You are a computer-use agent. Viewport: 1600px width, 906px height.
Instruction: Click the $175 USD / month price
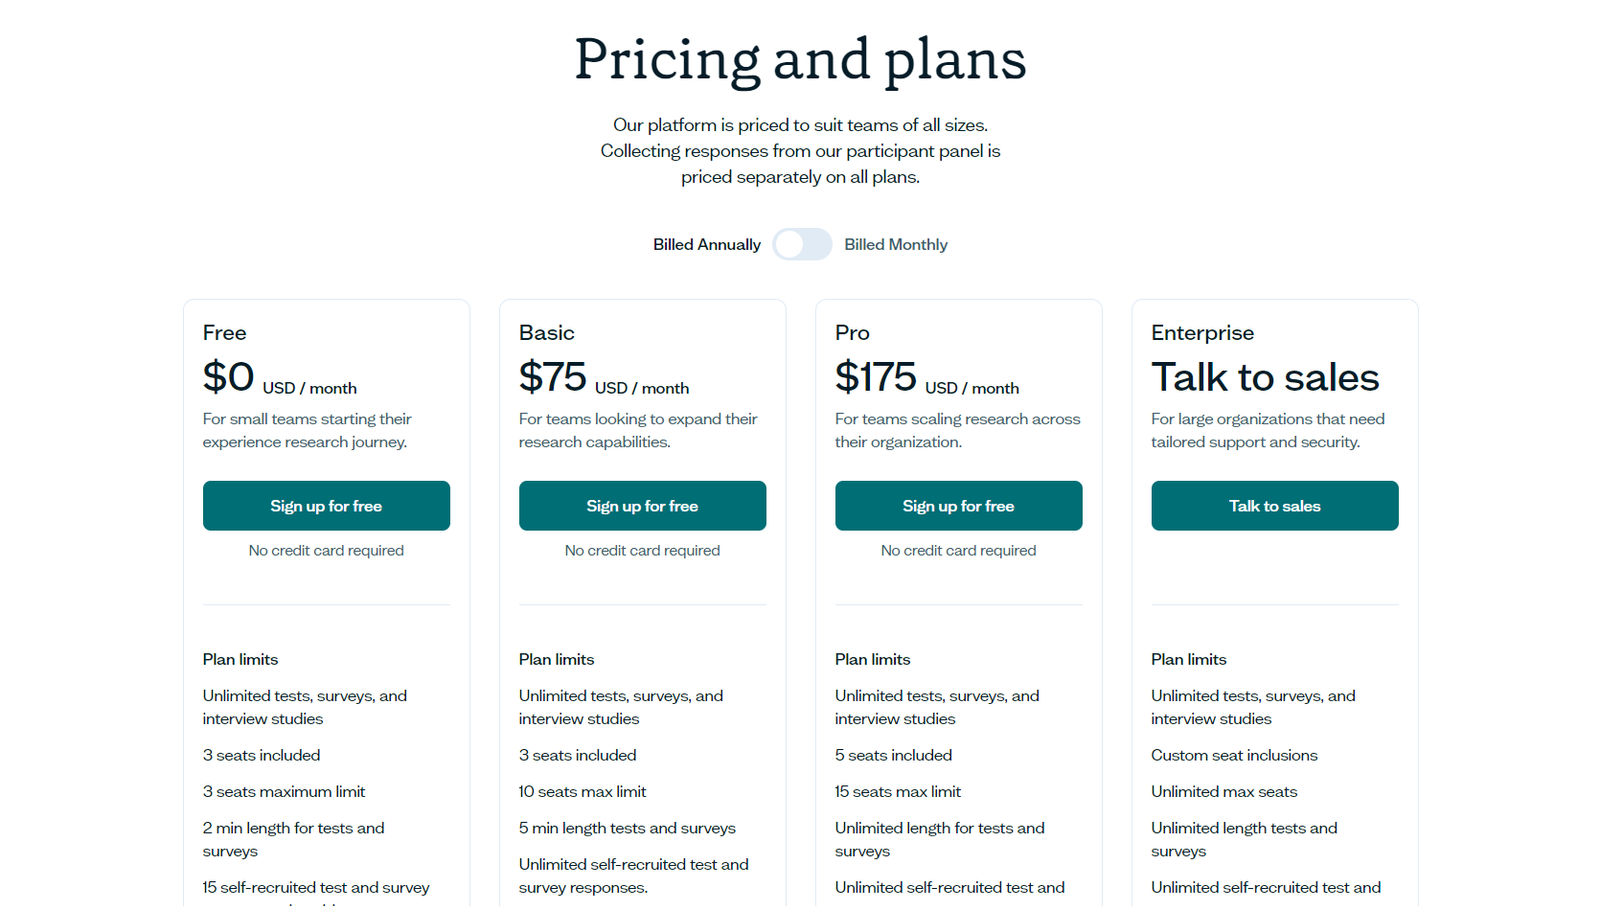(926, 379)
